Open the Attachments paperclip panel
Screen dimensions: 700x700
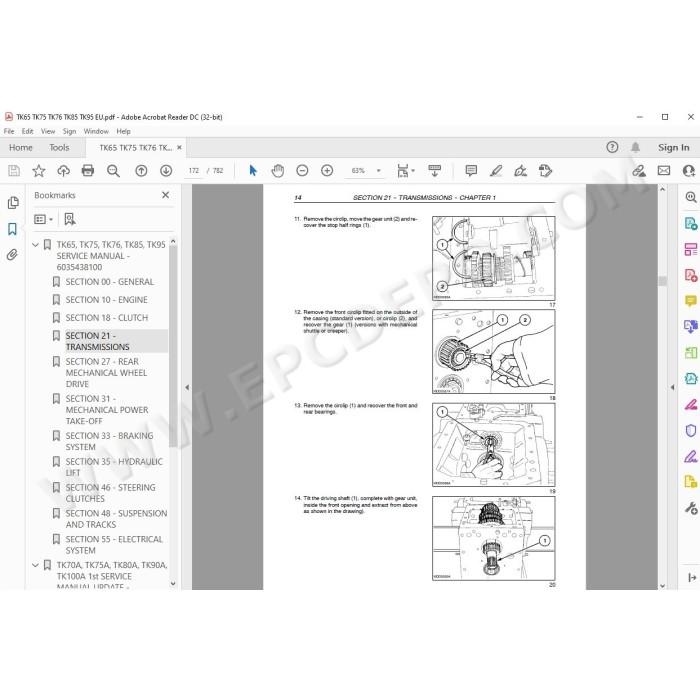tap(12, 255)
